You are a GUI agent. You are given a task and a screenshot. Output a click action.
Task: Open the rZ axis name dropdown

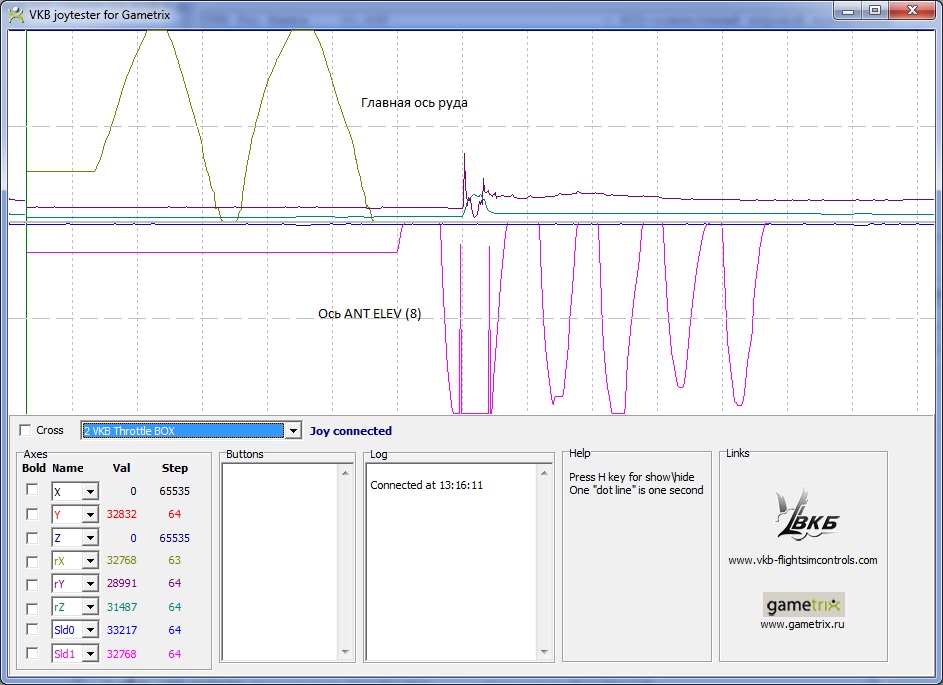pyautogui.click(x=89, y=607)
